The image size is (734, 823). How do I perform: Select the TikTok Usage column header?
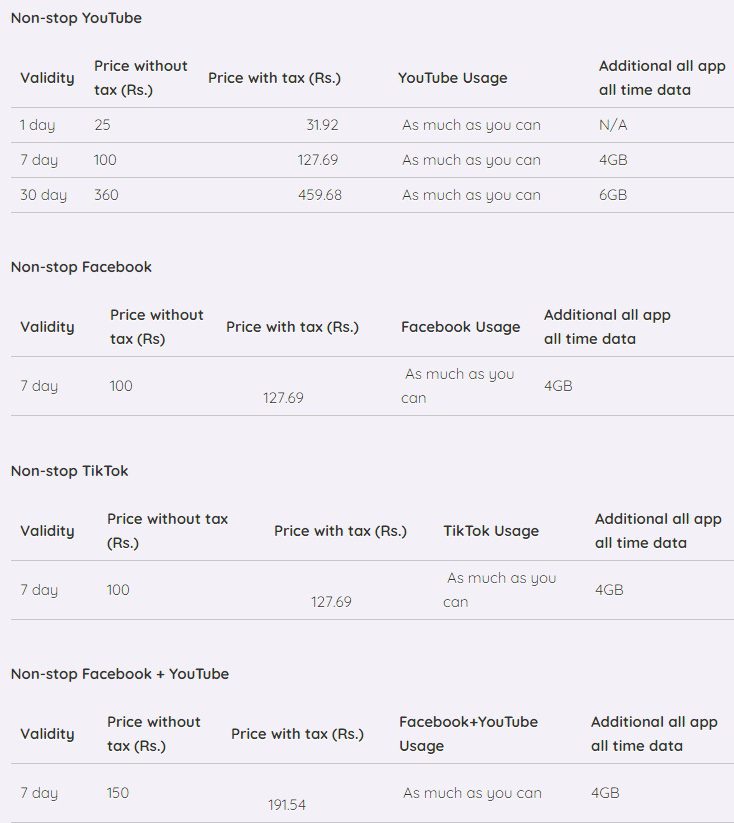(x=491, y=531)
